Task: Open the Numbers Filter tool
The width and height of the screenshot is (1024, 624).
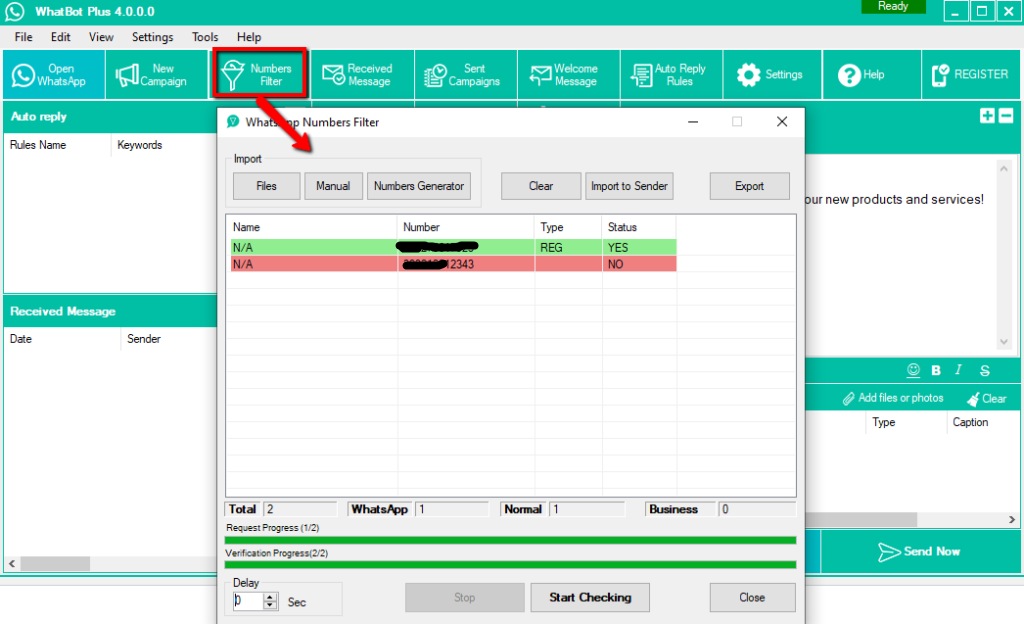Action: (x=259, y=75)
